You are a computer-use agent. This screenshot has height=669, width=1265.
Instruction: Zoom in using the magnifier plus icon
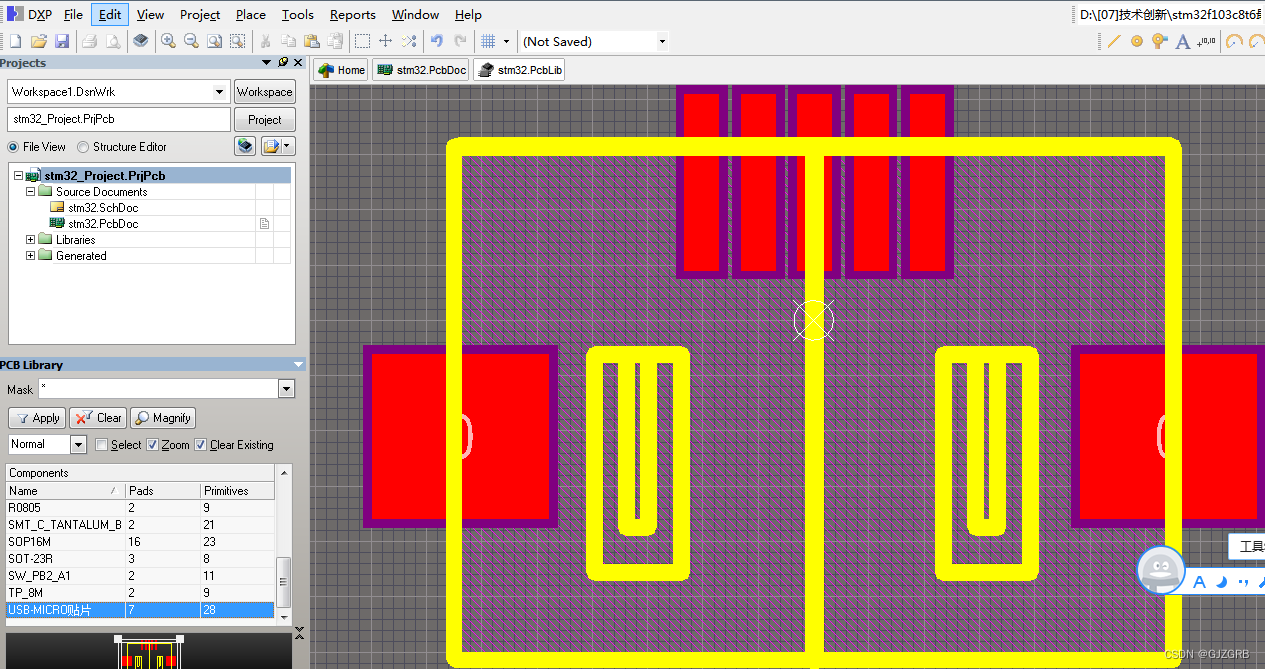(x=168, y=41)
